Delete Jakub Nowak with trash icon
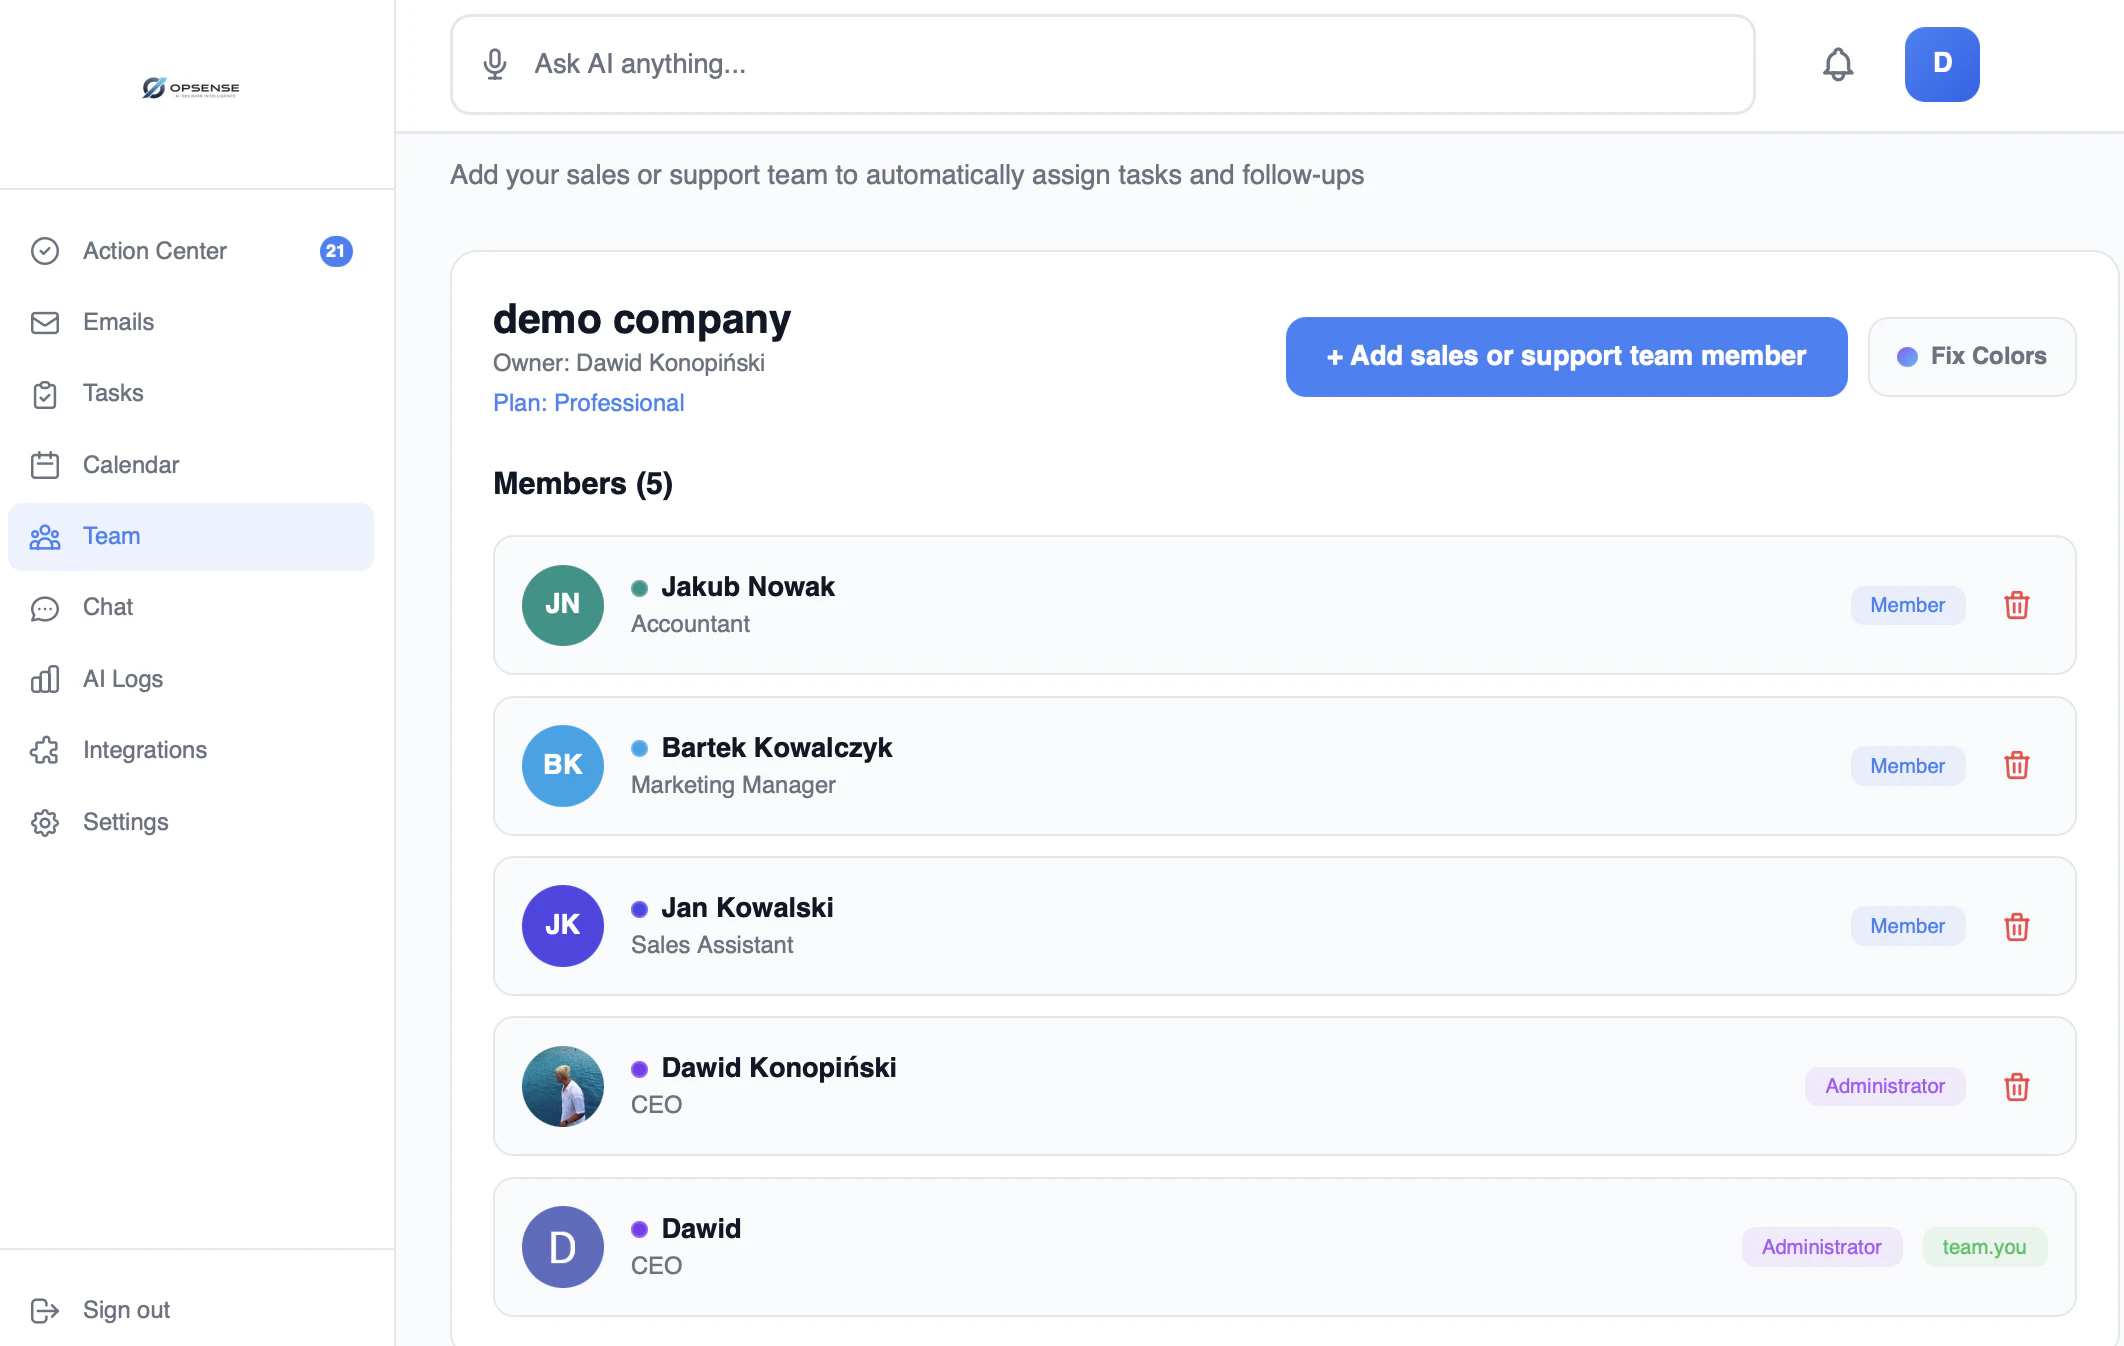Viewport: 2124px width, 1346px height. click(2016, 605)
